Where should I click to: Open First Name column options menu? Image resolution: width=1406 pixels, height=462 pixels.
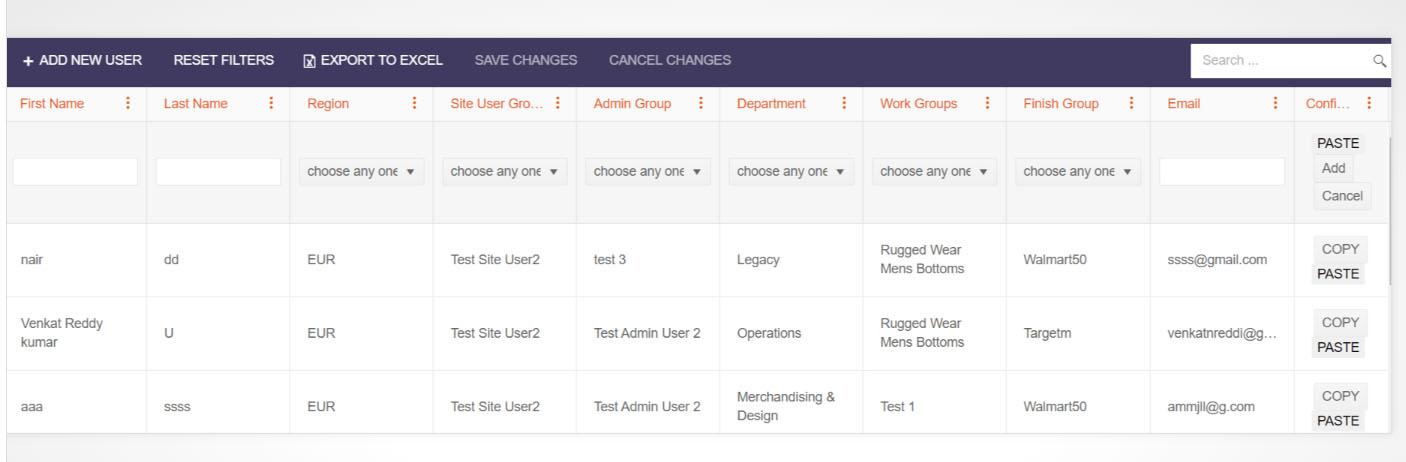click(127, 104)
